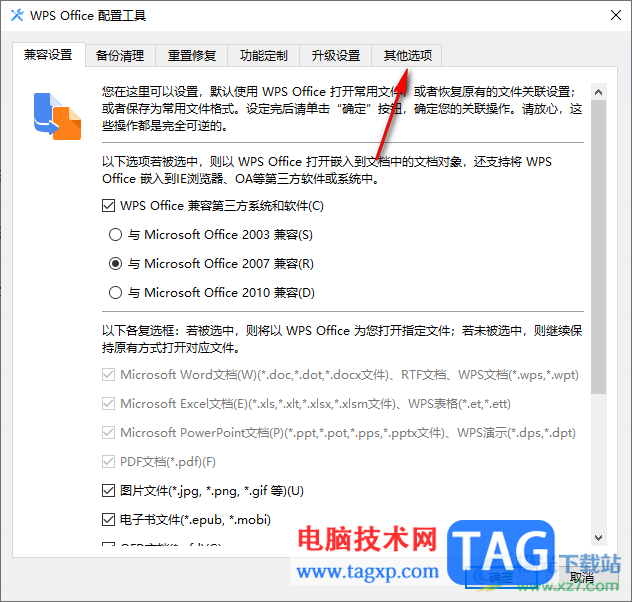This screenshot has height=602, width=632.
Task: Click the Microsoft Excel文档 checkbox
Action: (108, 404)
